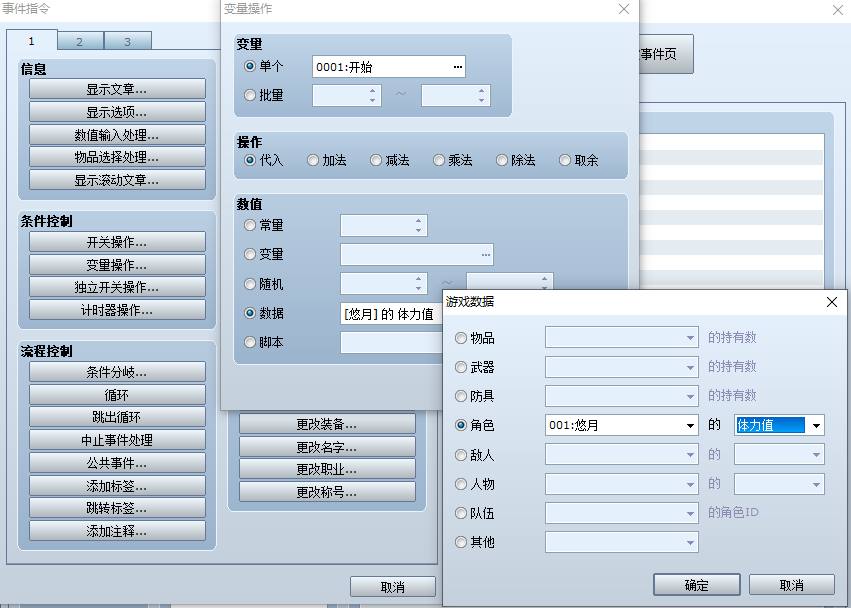Switch to tab 1 of event commands
Screen dimensions: 851x608
(x=31, y=41)
